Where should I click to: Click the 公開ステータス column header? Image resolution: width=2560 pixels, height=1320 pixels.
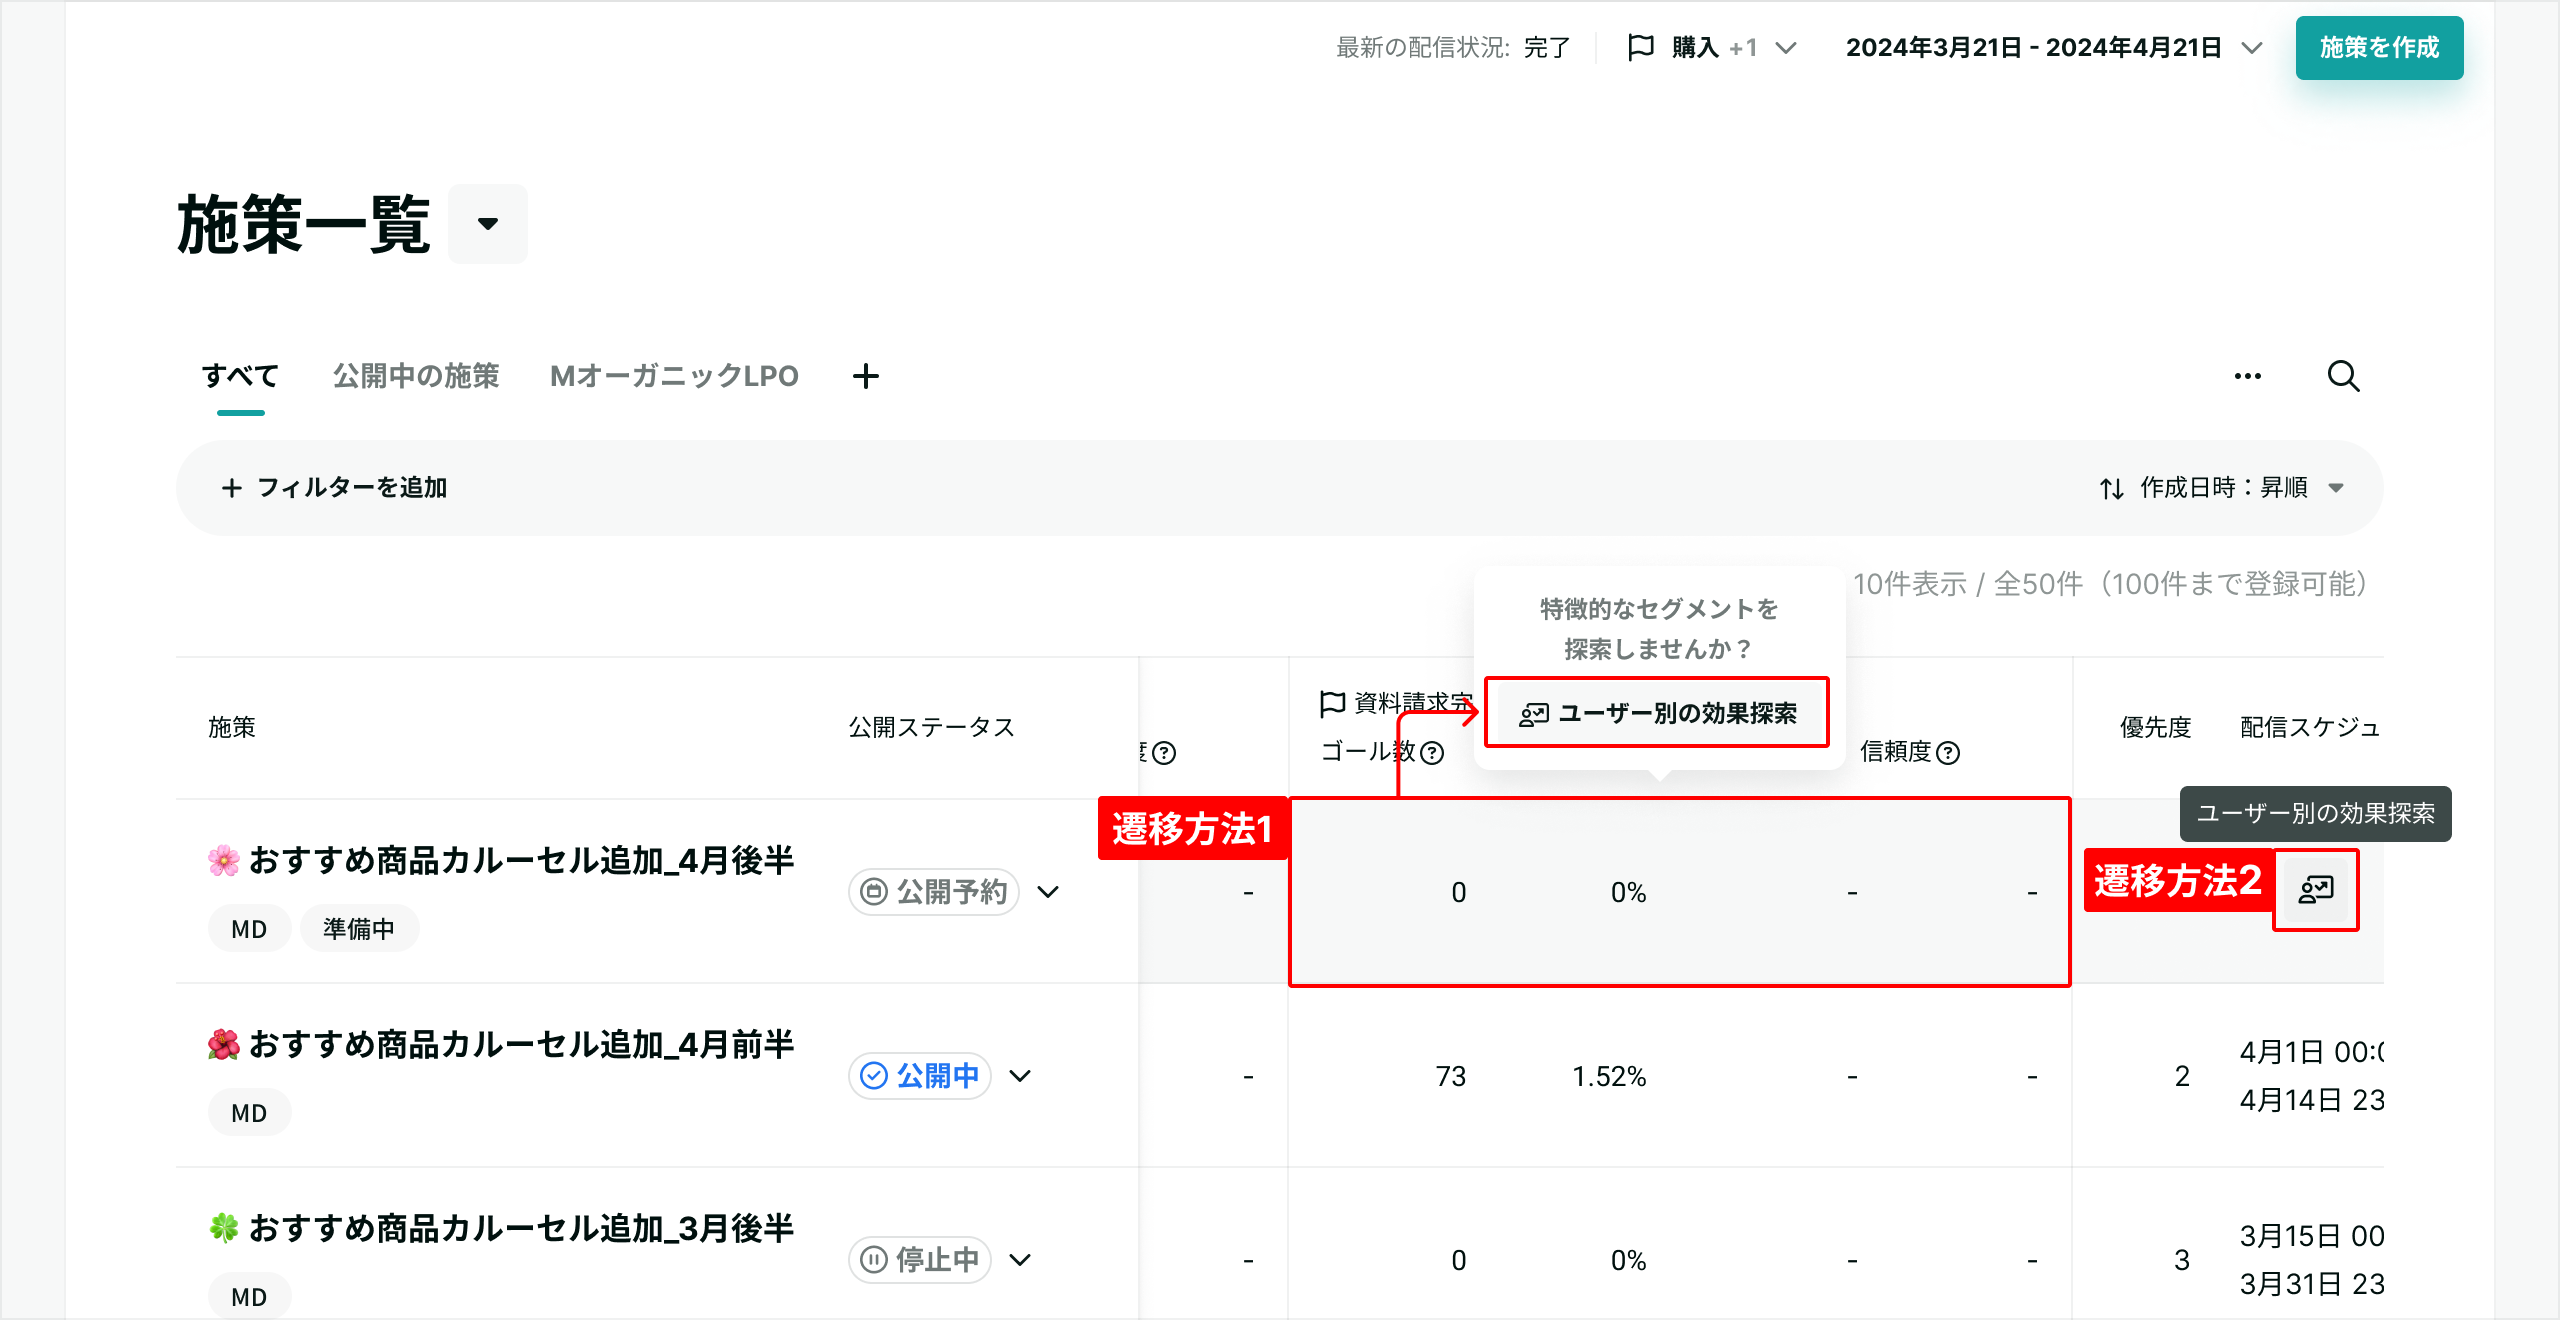click(x=932, y=727)
